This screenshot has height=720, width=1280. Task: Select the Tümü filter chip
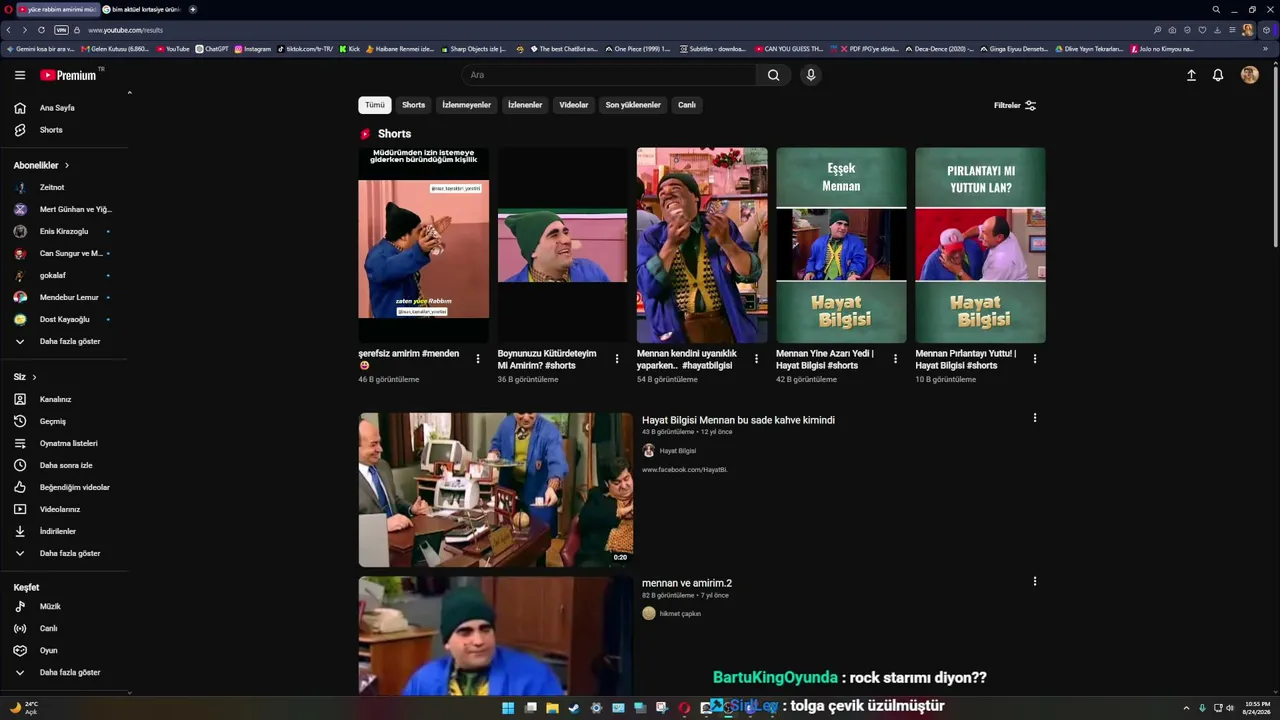[375, 105]
